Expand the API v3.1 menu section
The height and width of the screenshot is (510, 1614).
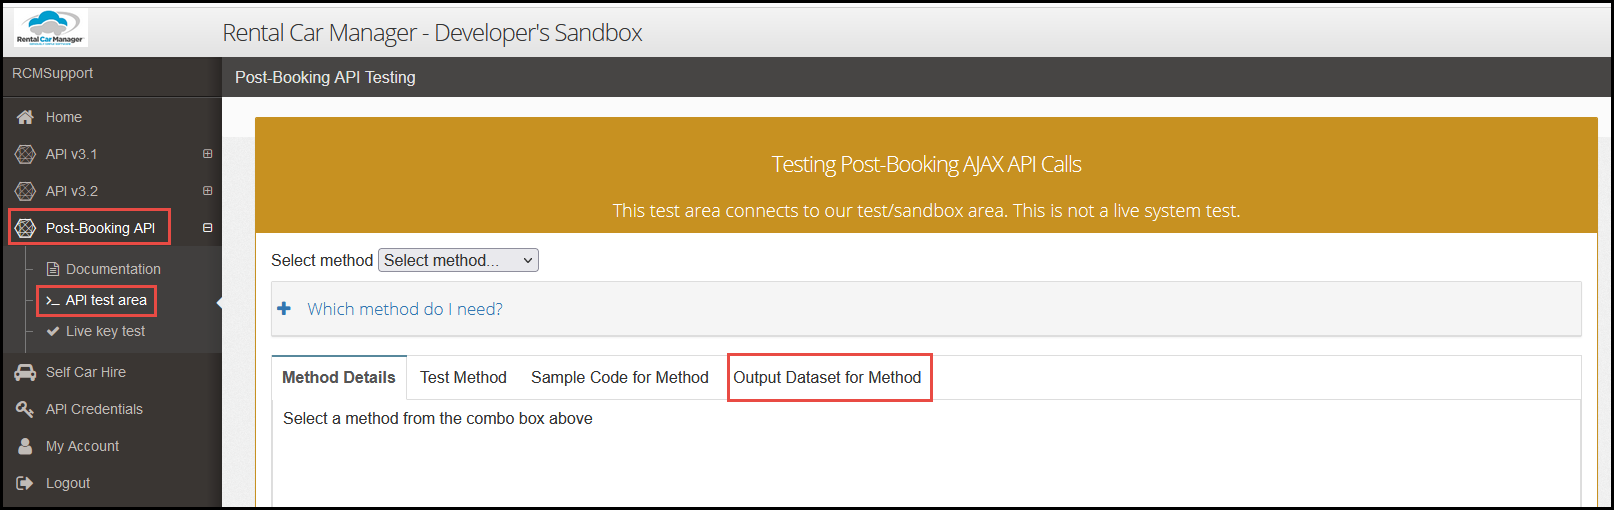point(208,154)
